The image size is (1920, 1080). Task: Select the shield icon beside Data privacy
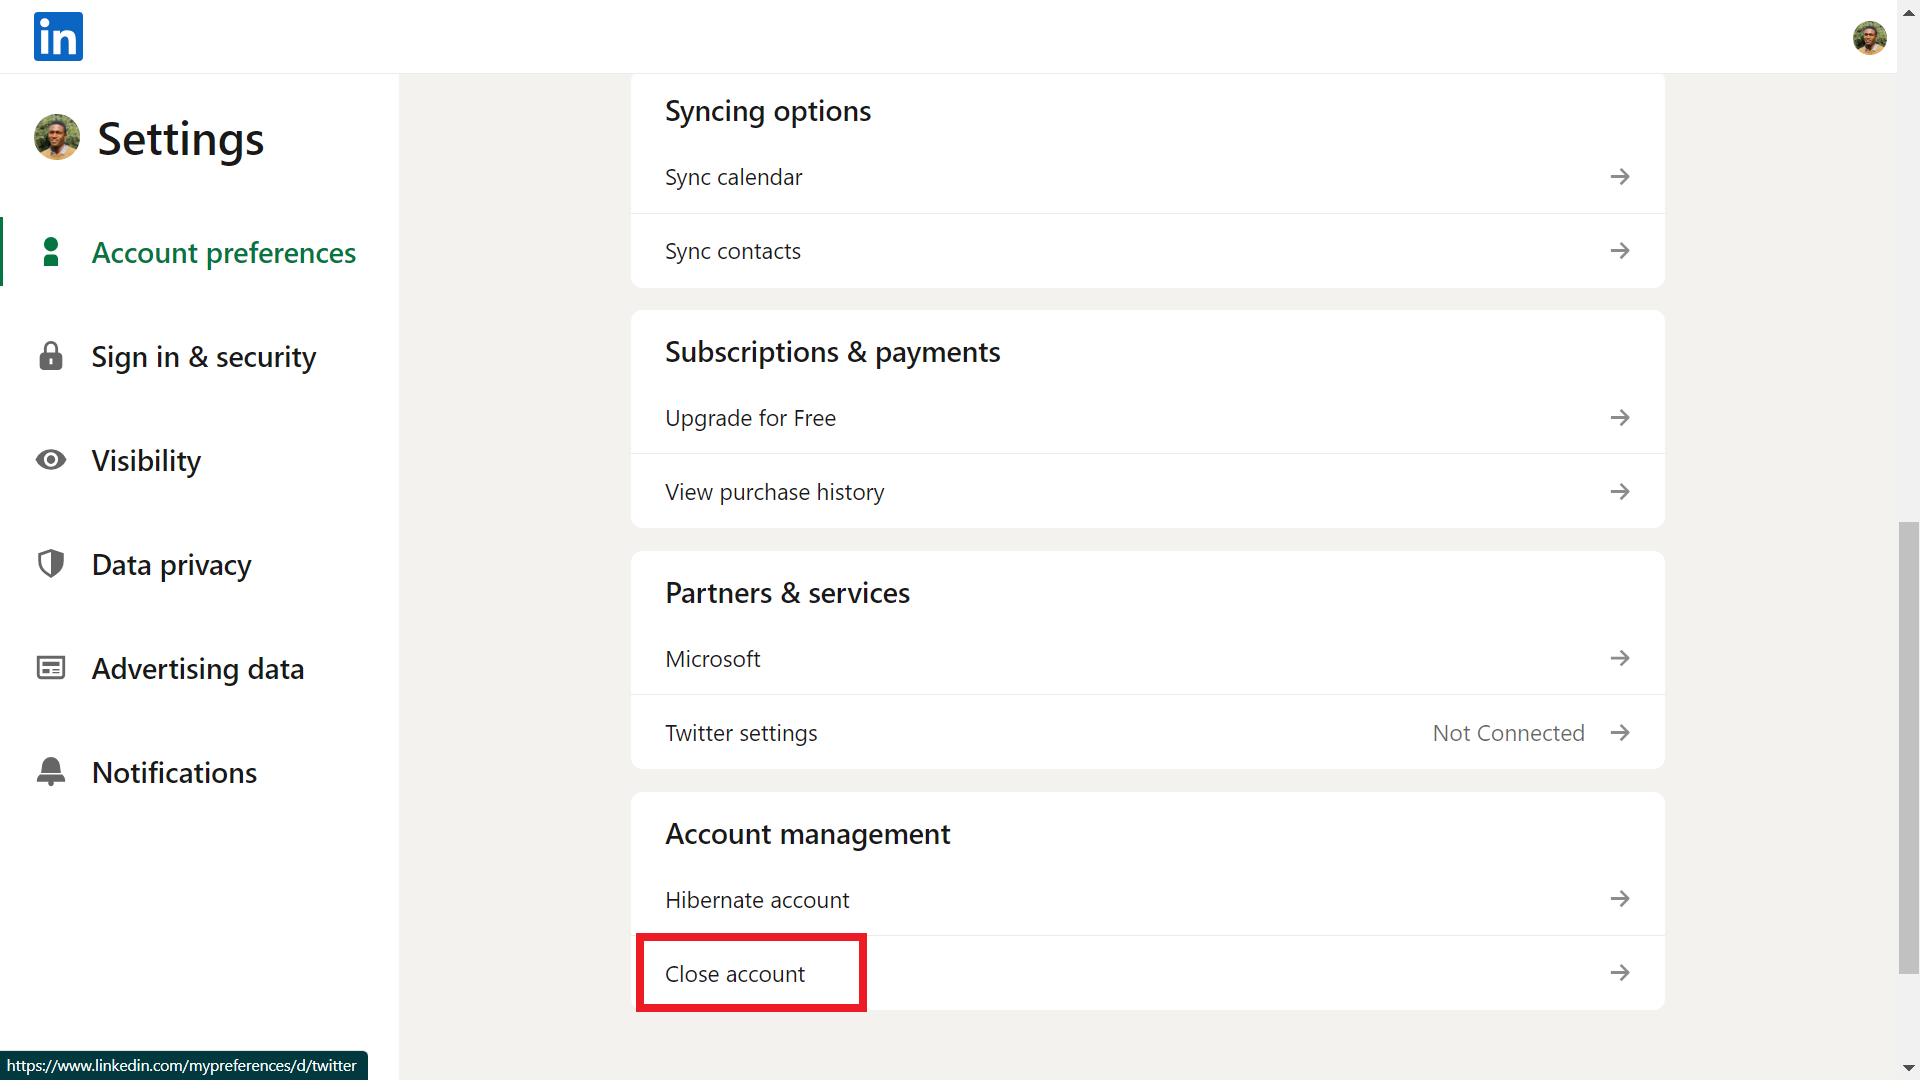tap(50, 563)
